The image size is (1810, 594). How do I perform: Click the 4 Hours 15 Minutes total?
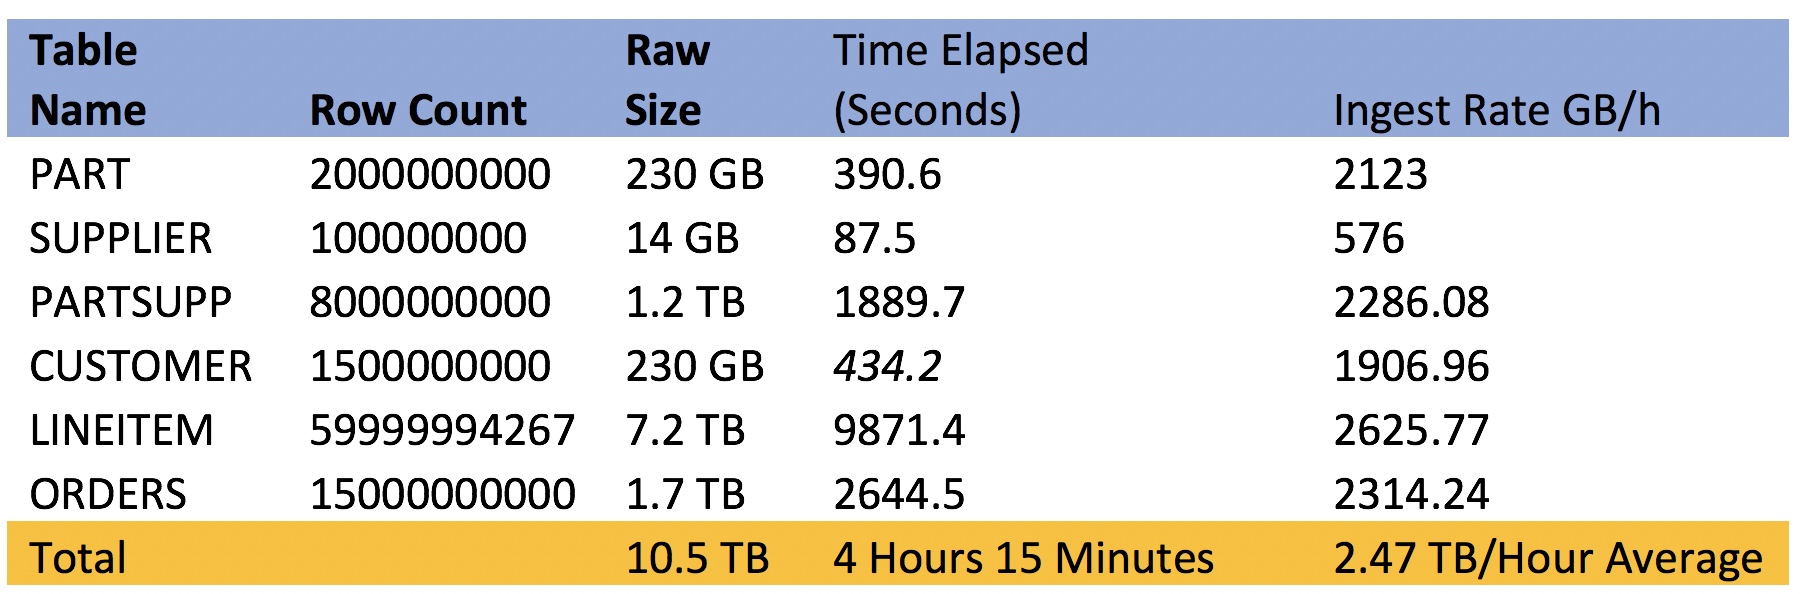pyautogui.click(x=1023, y=559)
